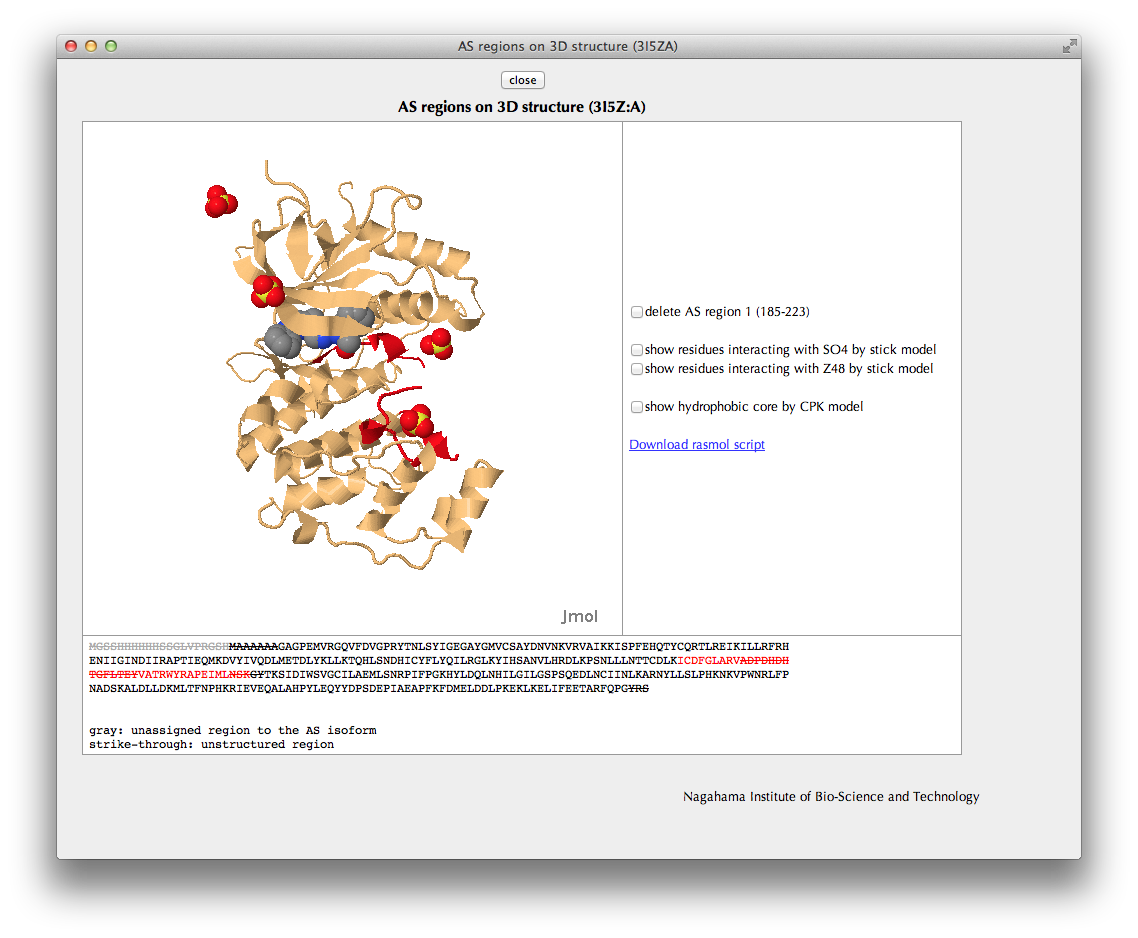Toggle show residues interacting with SO4

click(x=637, y=350)
